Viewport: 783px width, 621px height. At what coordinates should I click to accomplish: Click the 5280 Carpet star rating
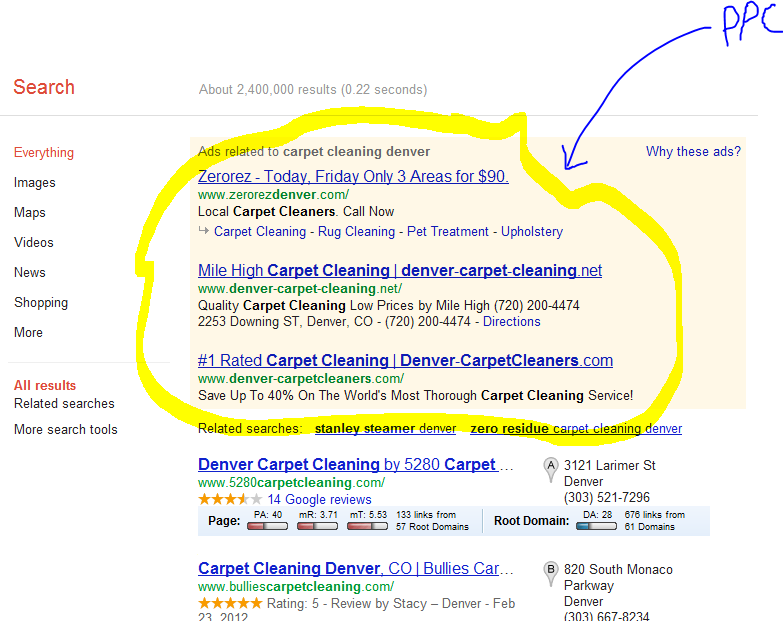230,499
